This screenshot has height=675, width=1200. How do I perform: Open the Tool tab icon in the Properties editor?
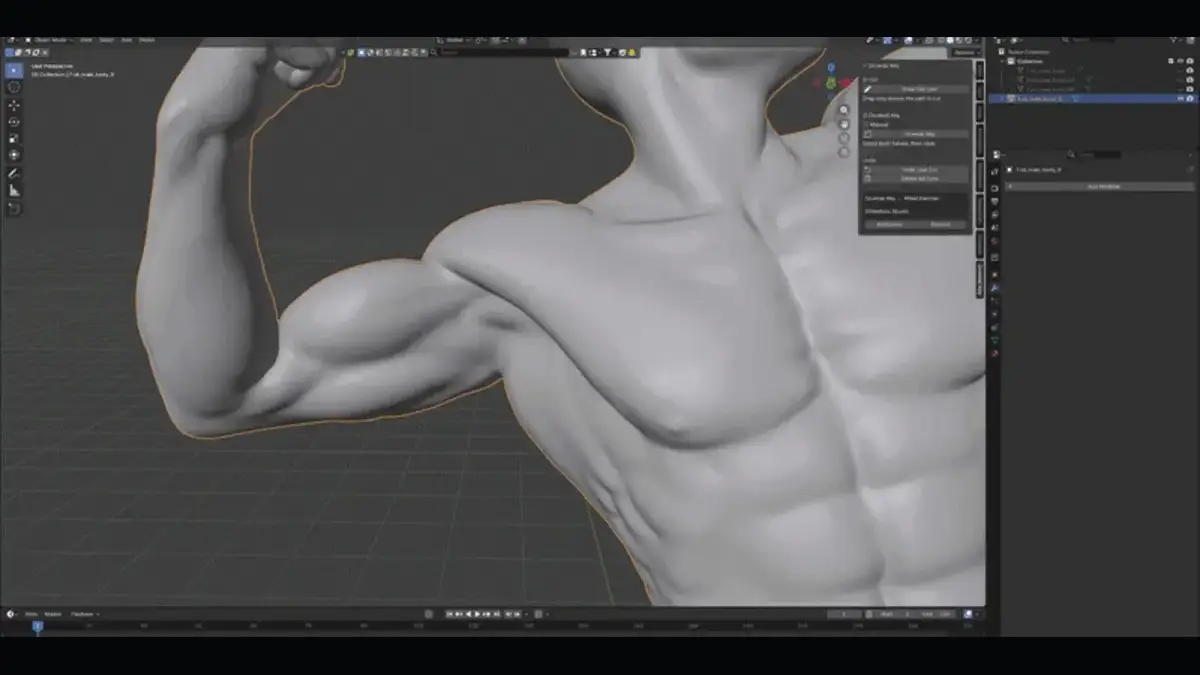pos(995,171)
